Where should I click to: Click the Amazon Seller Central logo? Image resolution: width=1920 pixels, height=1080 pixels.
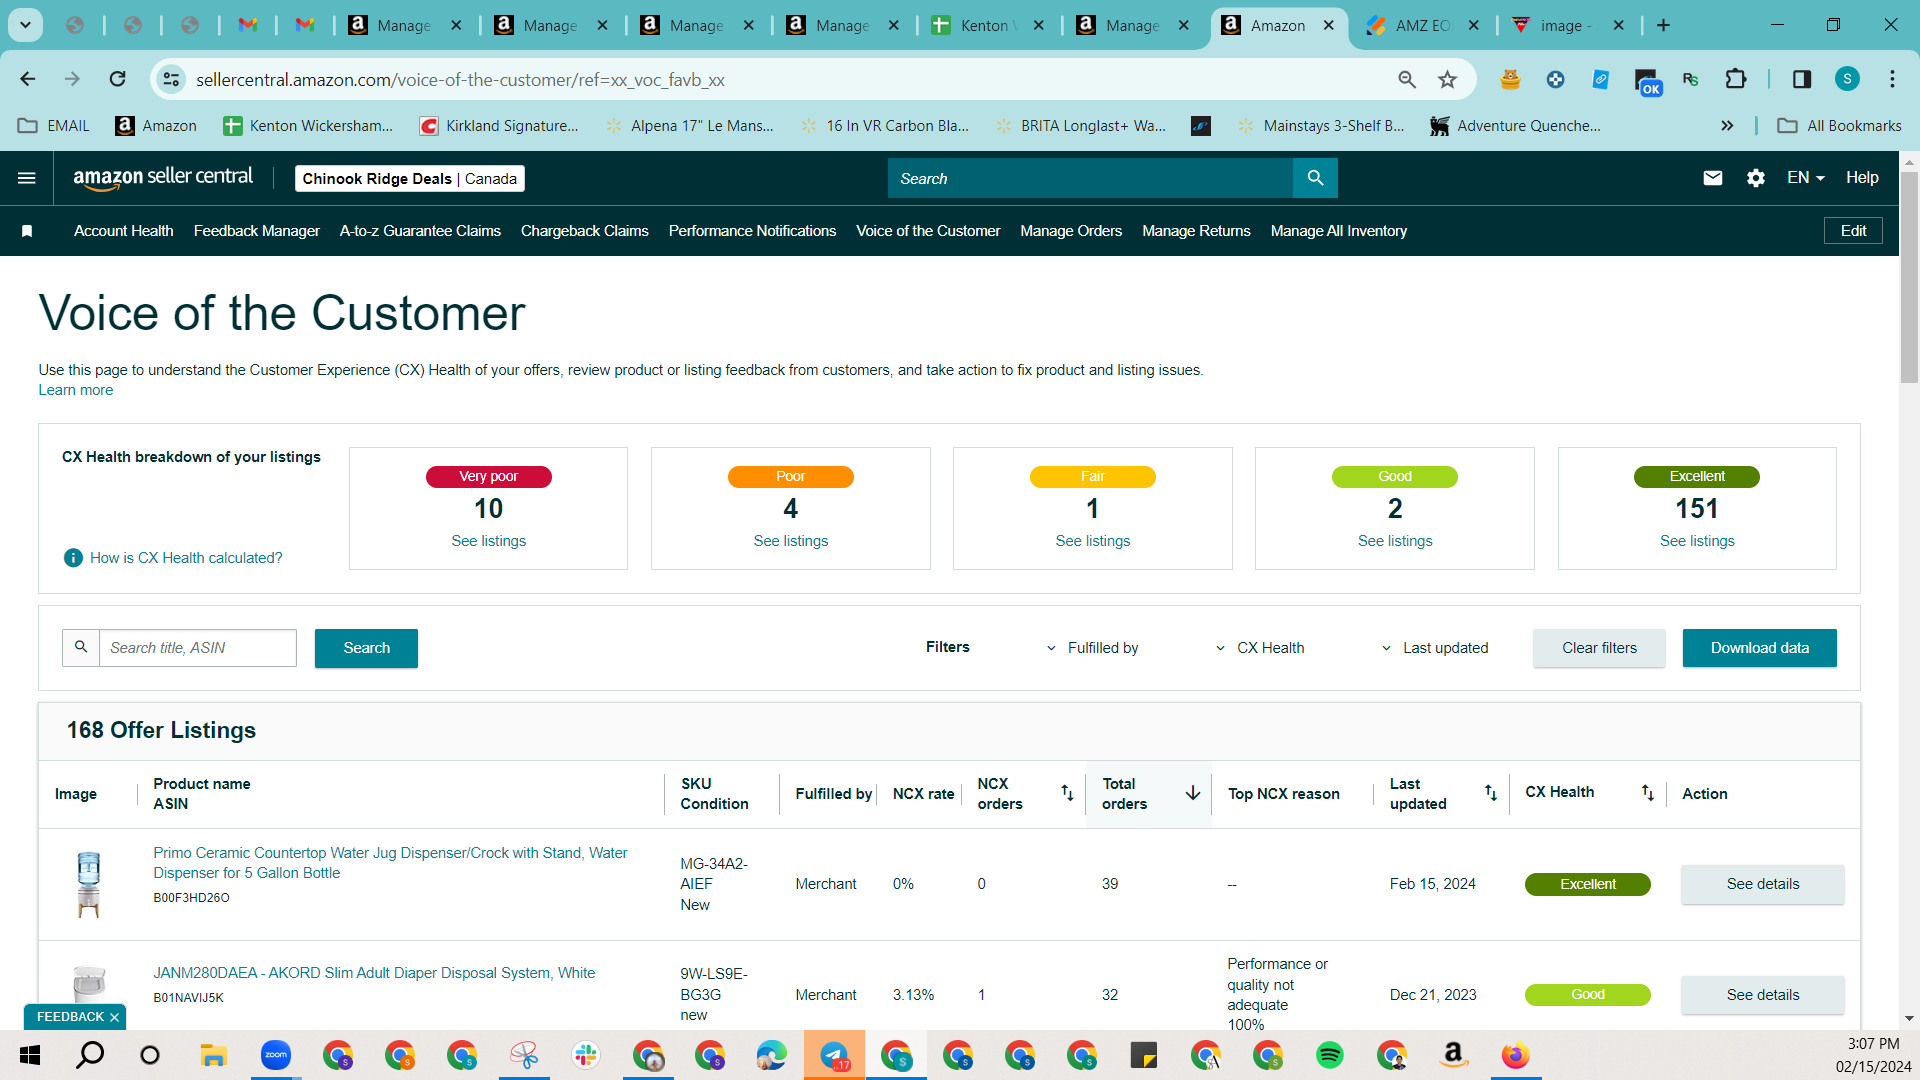click(x=163, y=178)
